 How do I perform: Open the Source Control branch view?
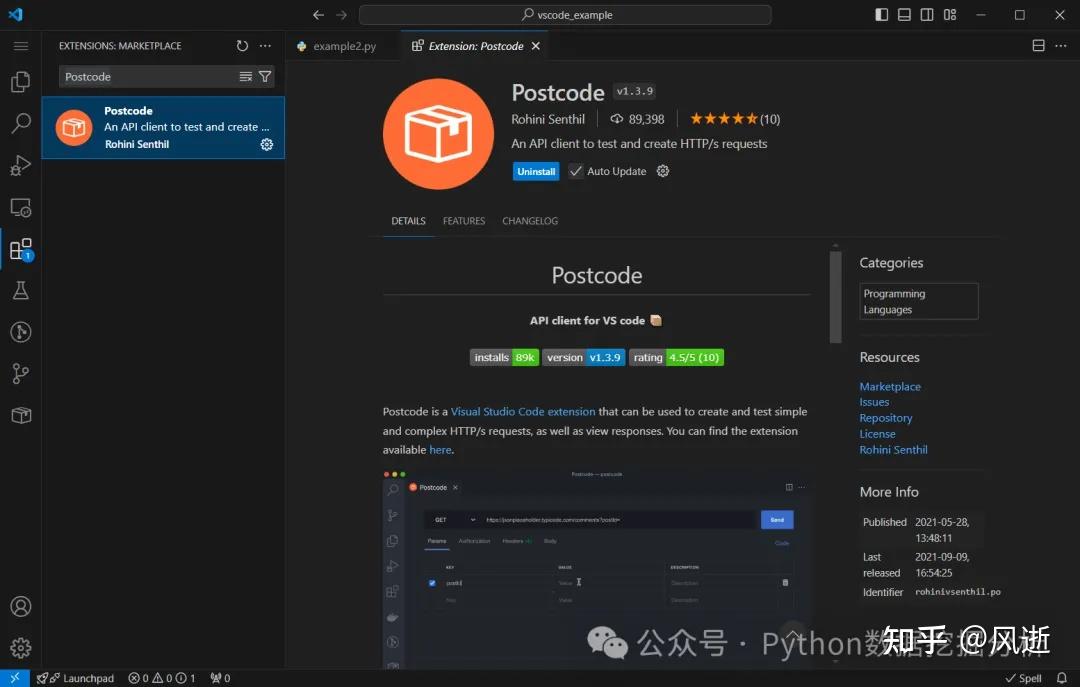coord(21,373)
